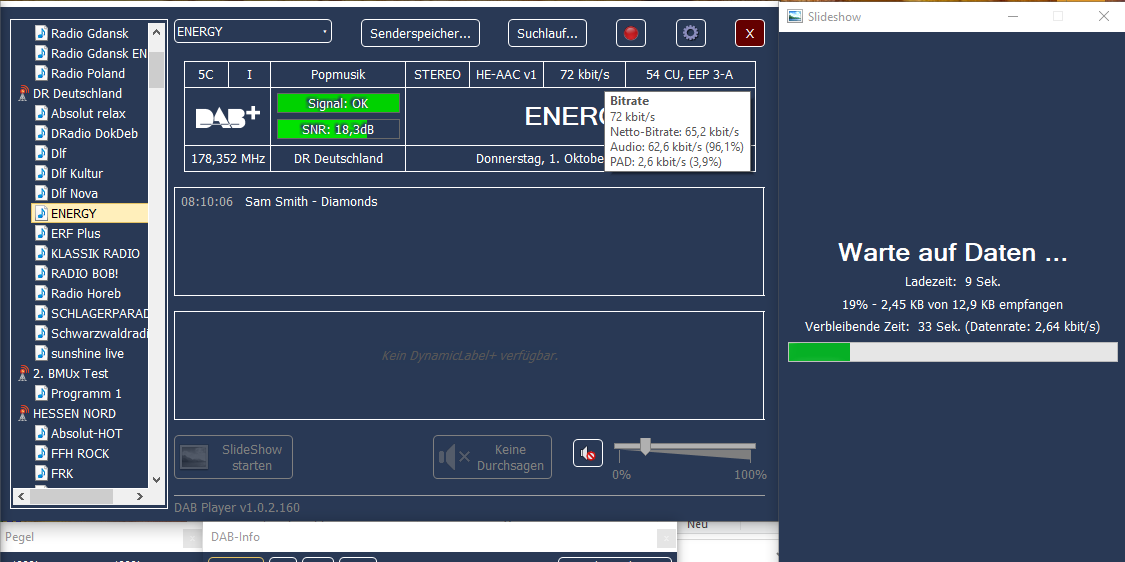
Task: Select KLASSIK RADIO in the station list
Action: click(x=95, y=253)
